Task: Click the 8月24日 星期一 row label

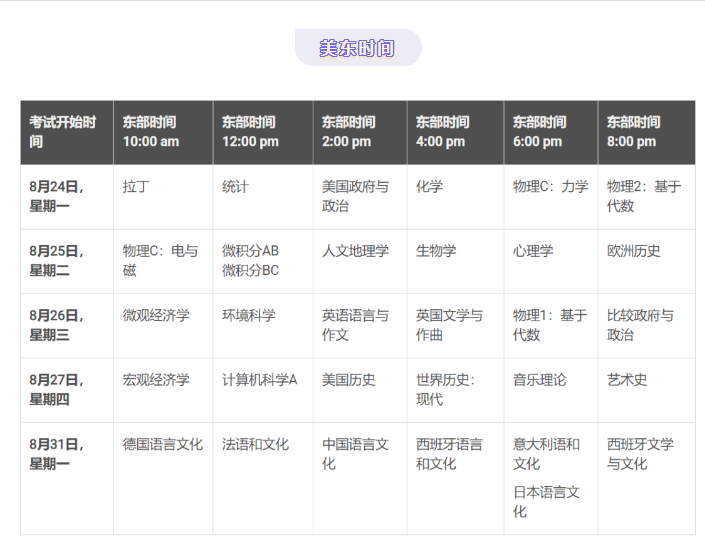Action: point(57,196)
